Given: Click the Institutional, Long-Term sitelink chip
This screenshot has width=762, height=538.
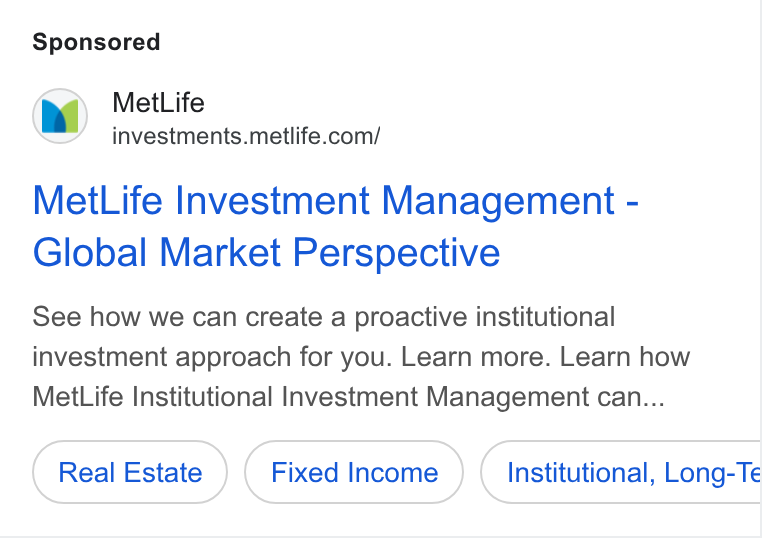Looking at the screenshot, I should pos(621,472).
